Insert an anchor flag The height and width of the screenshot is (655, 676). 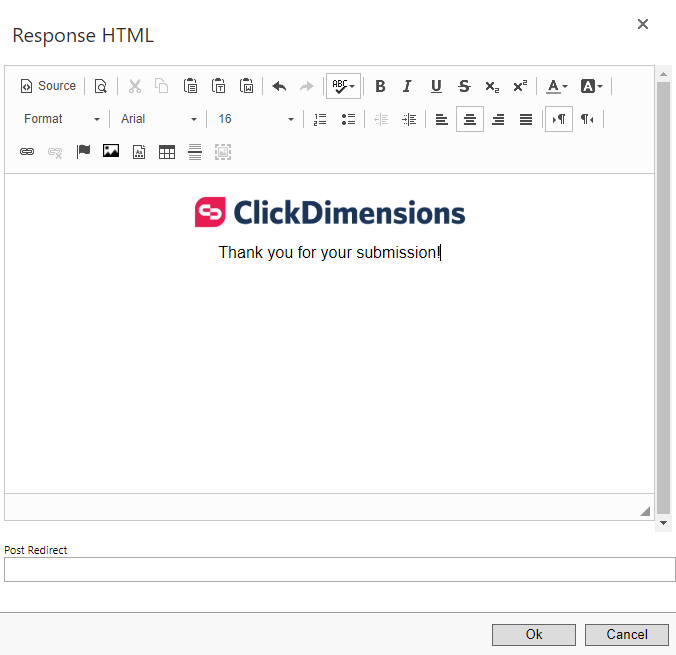[83, 152]
